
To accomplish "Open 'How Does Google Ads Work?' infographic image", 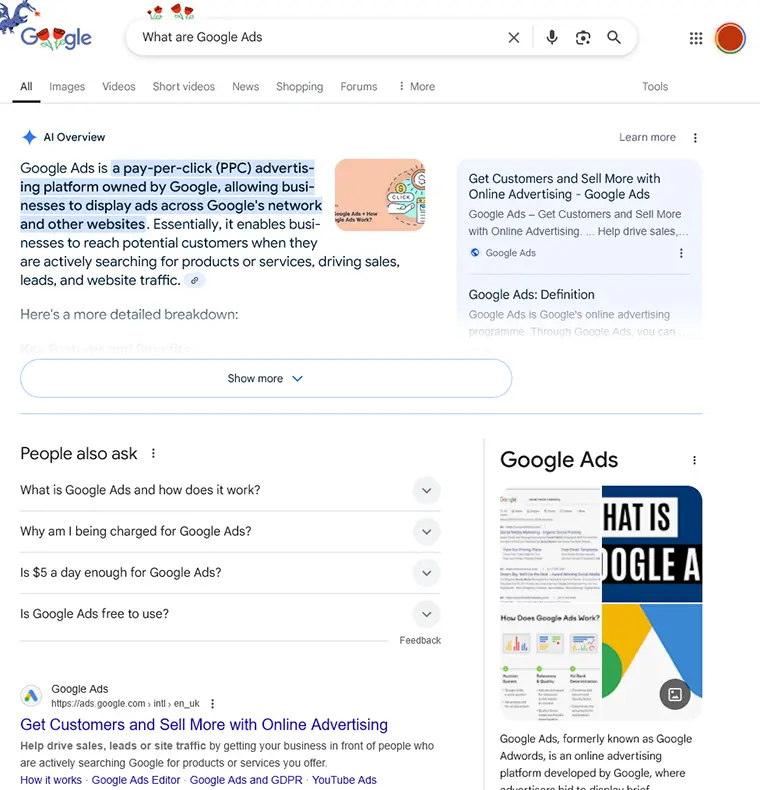I will (x=550, y=662).
